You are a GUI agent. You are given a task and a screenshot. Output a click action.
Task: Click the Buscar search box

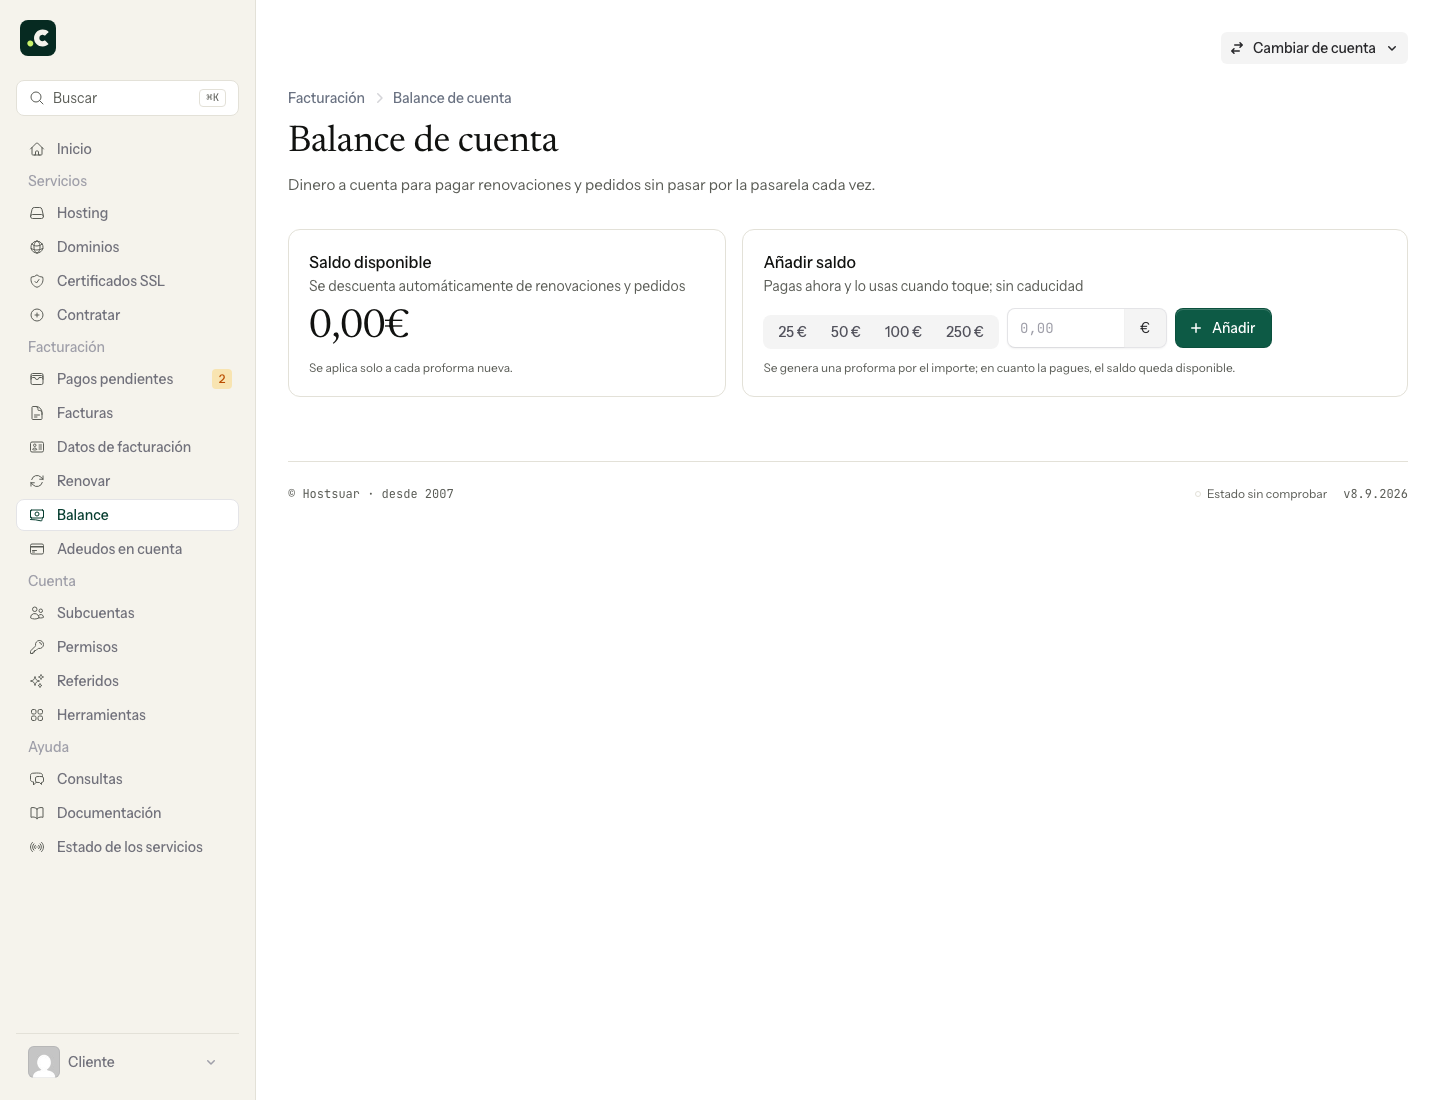tap(127, 98)
